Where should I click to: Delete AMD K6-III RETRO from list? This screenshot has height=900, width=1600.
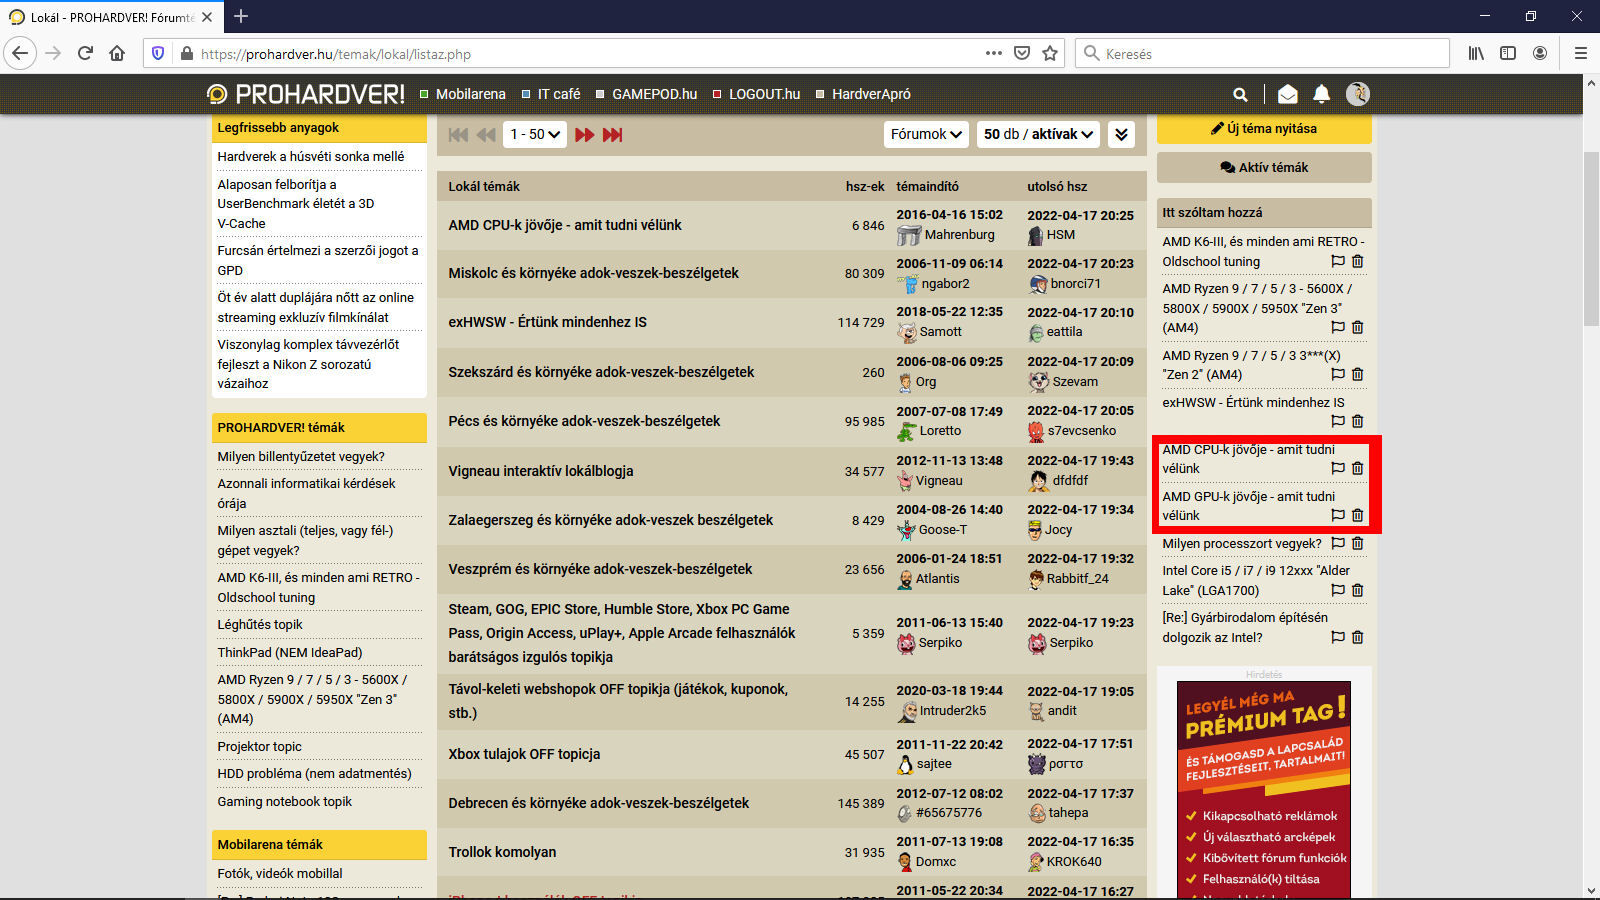pyautogui.click(x=1358, y=261)
